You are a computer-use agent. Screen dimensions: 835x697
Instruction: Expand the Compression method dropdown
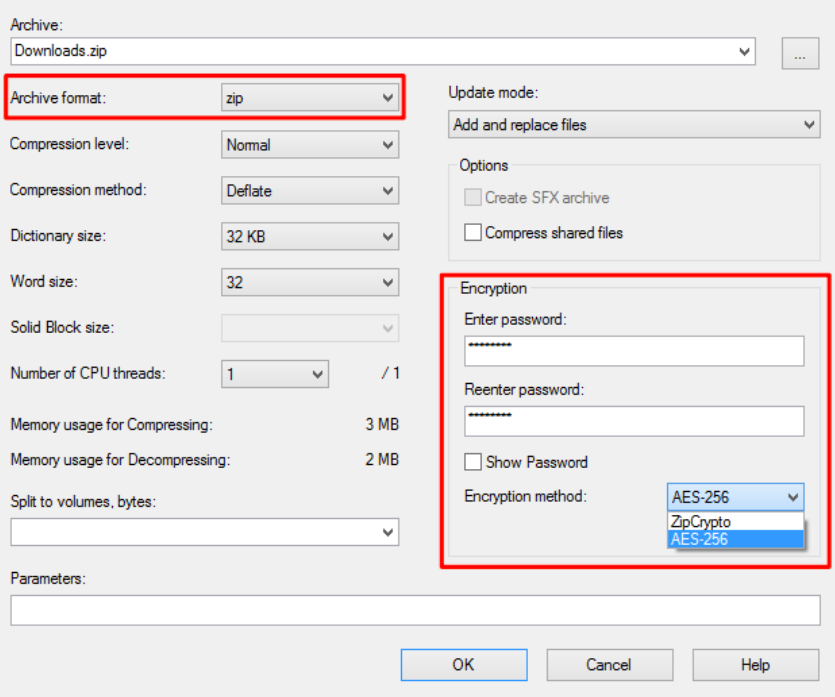tap(309, 191)
